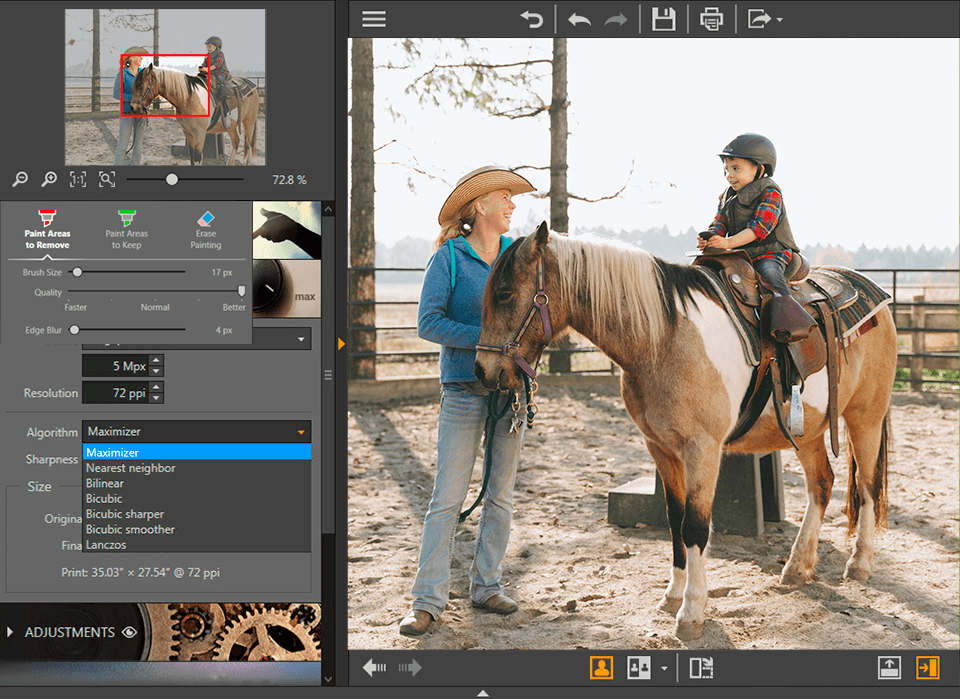960x699 pixels.
Task: Click the Print icon
Action: (x=712, y=18)
